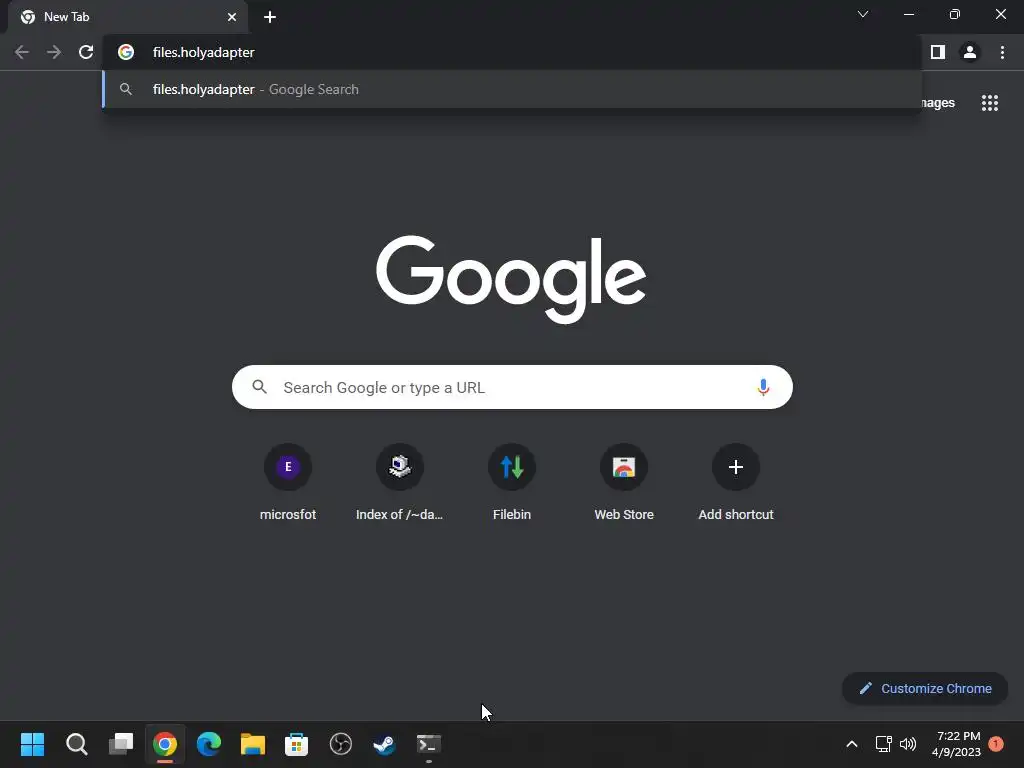Open the microsfot shortcut tile
1024x768 pixels.
pos(287,483)
